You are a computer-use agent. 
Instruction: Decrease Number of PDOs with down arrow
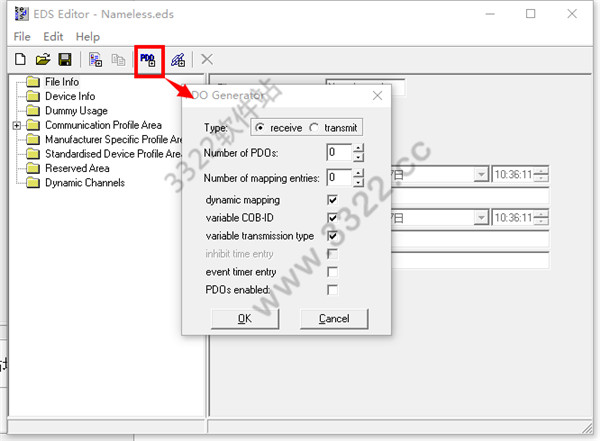pos(358,157)
